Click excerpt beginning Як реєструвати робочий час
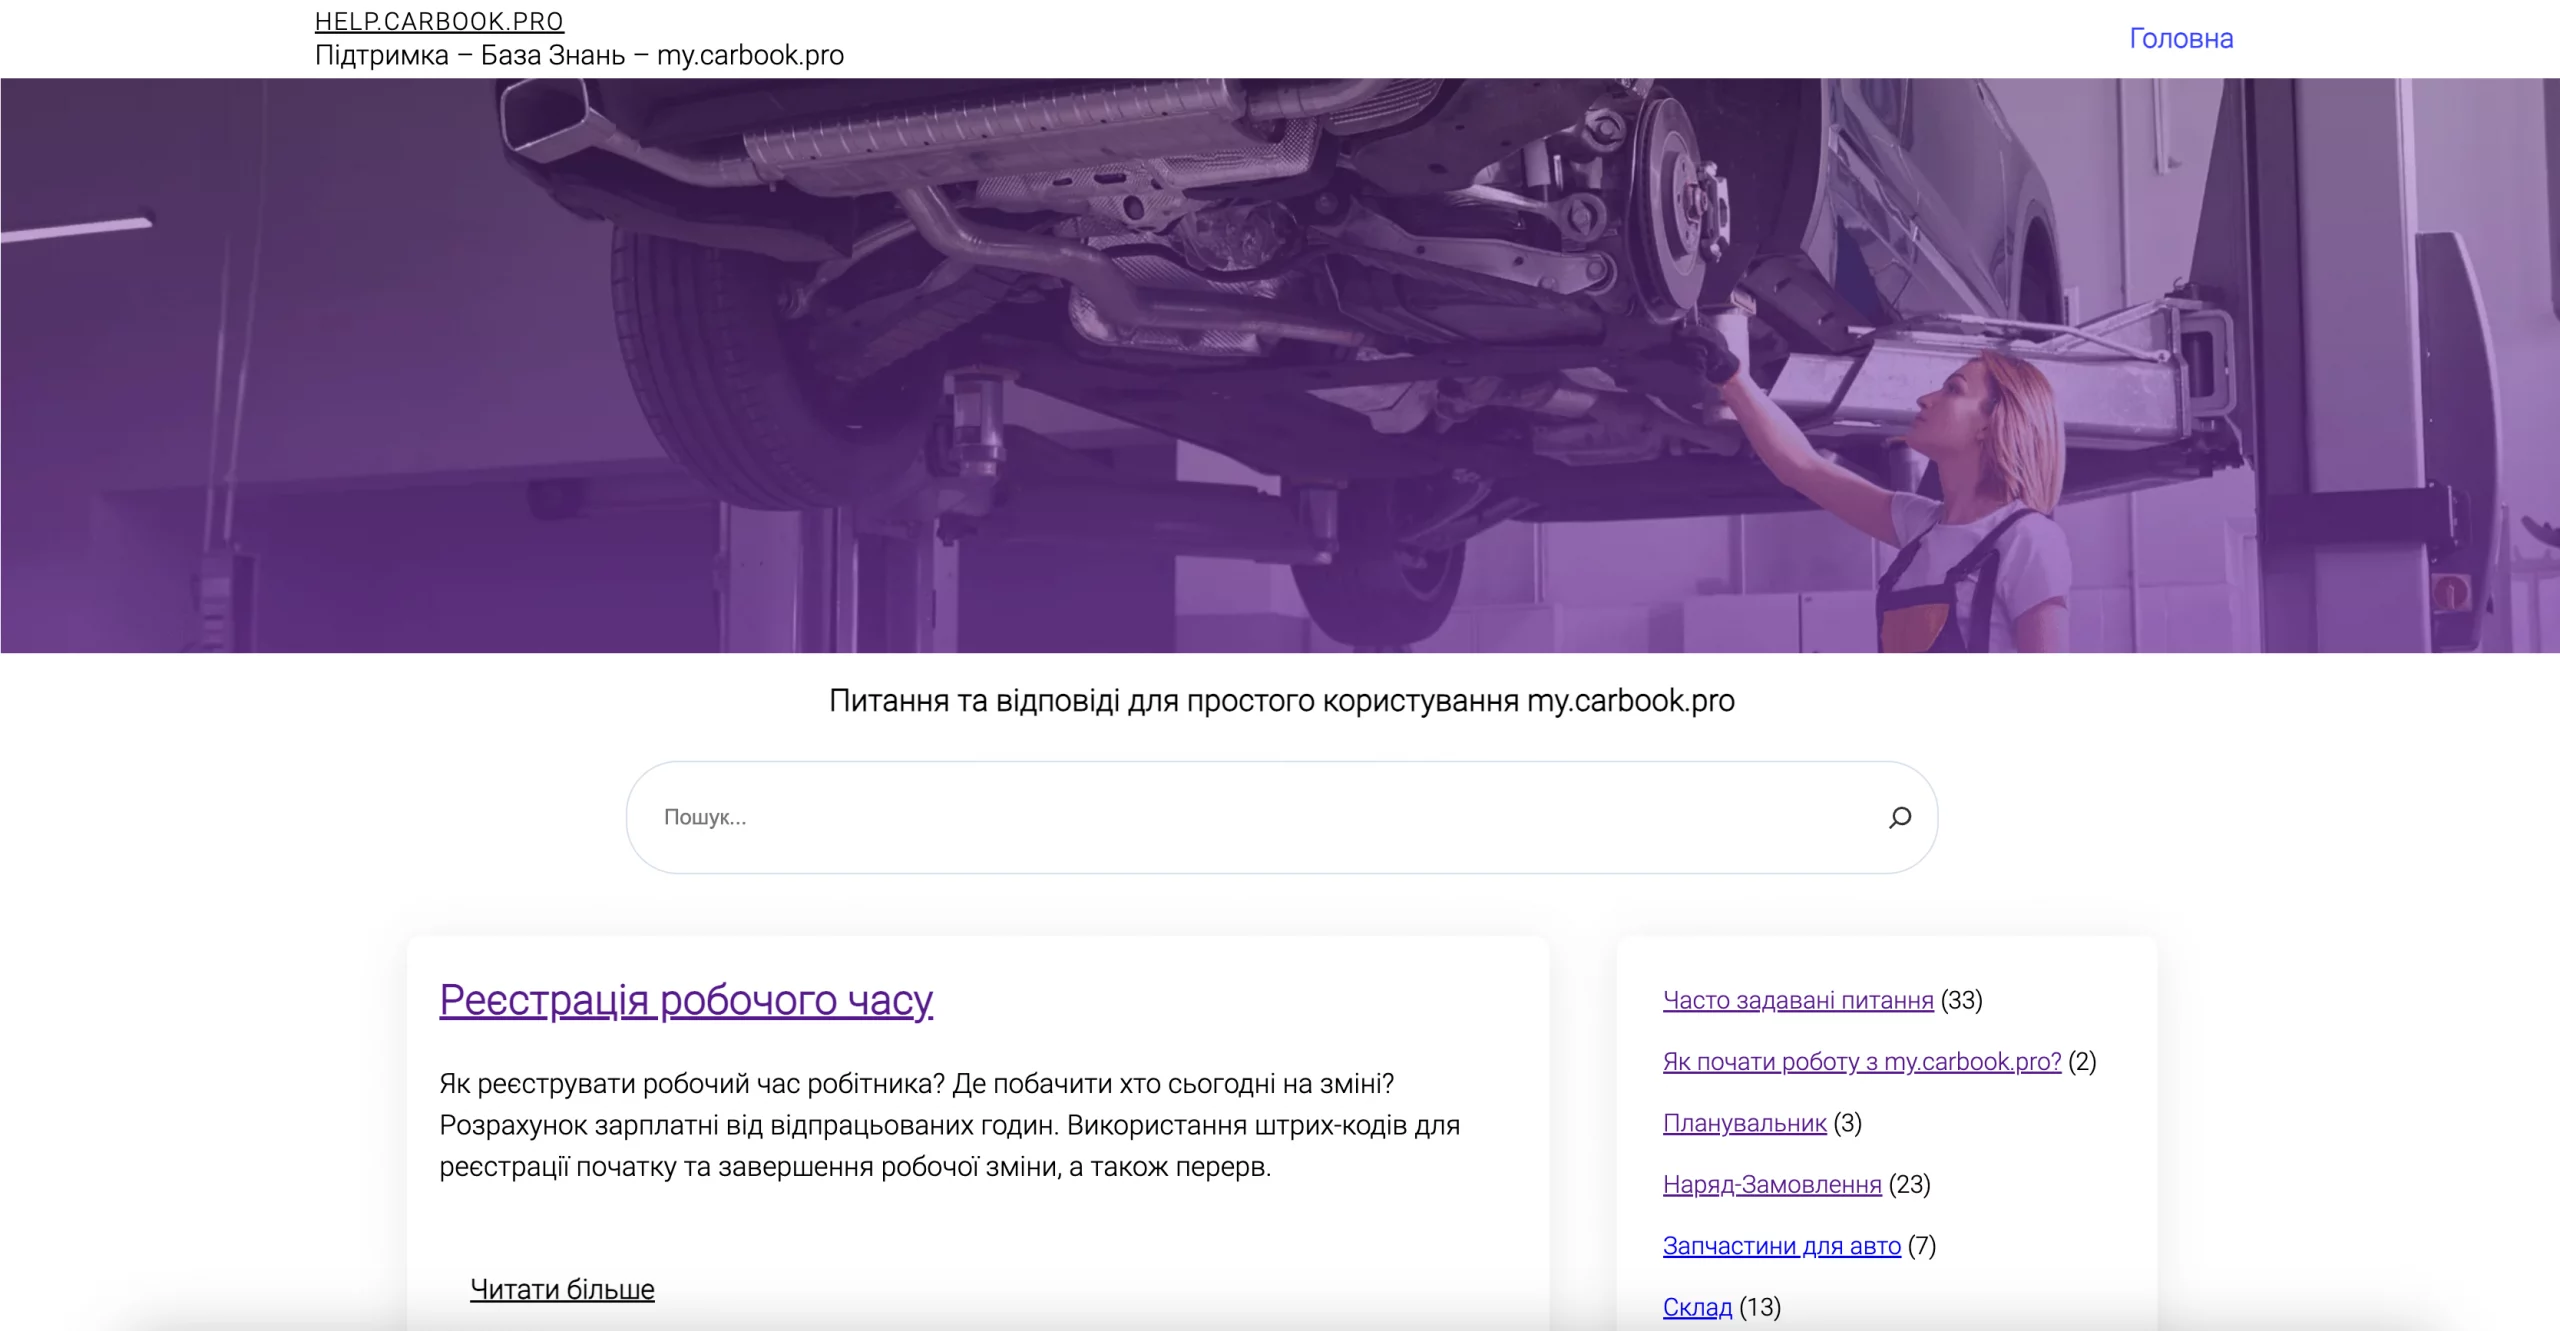 [950, 1125]
